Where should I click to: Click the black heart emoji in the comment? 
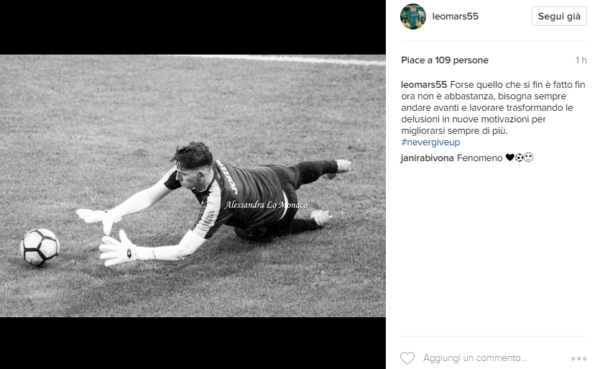510,157
